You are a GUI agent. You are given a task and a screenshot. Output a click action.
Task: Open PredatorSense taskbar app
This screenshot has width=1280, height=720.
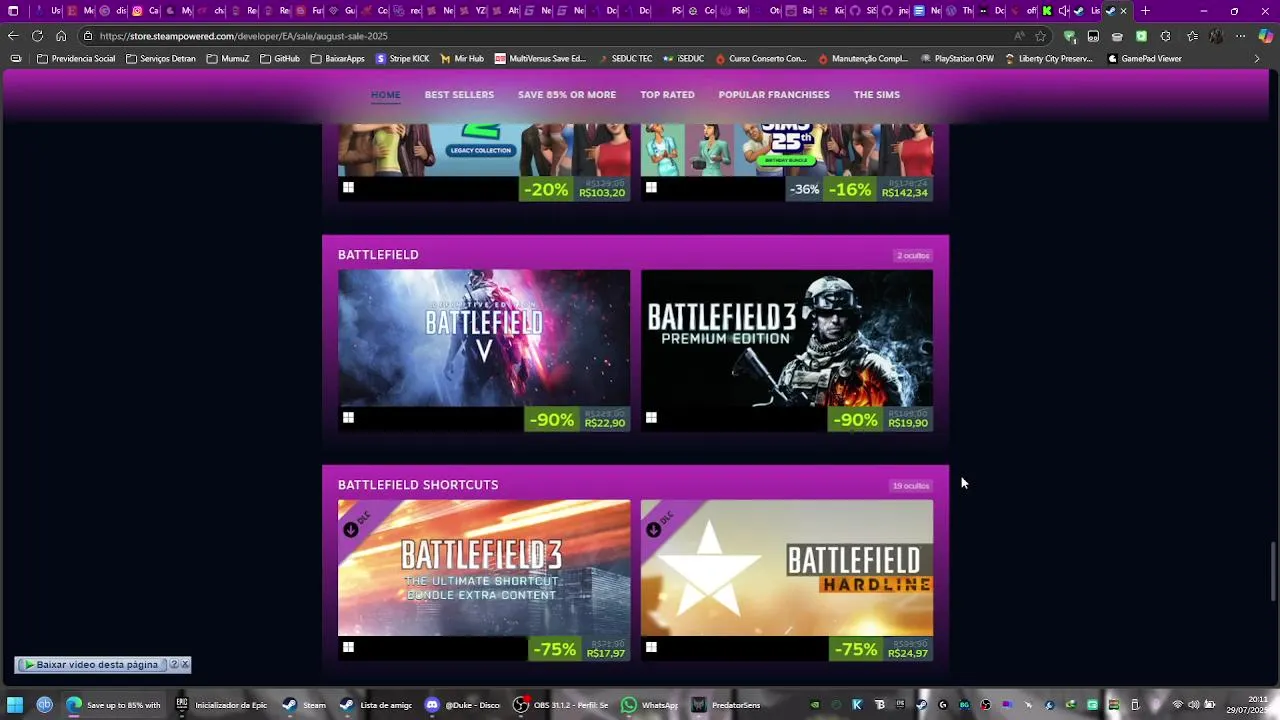(727, 705)
